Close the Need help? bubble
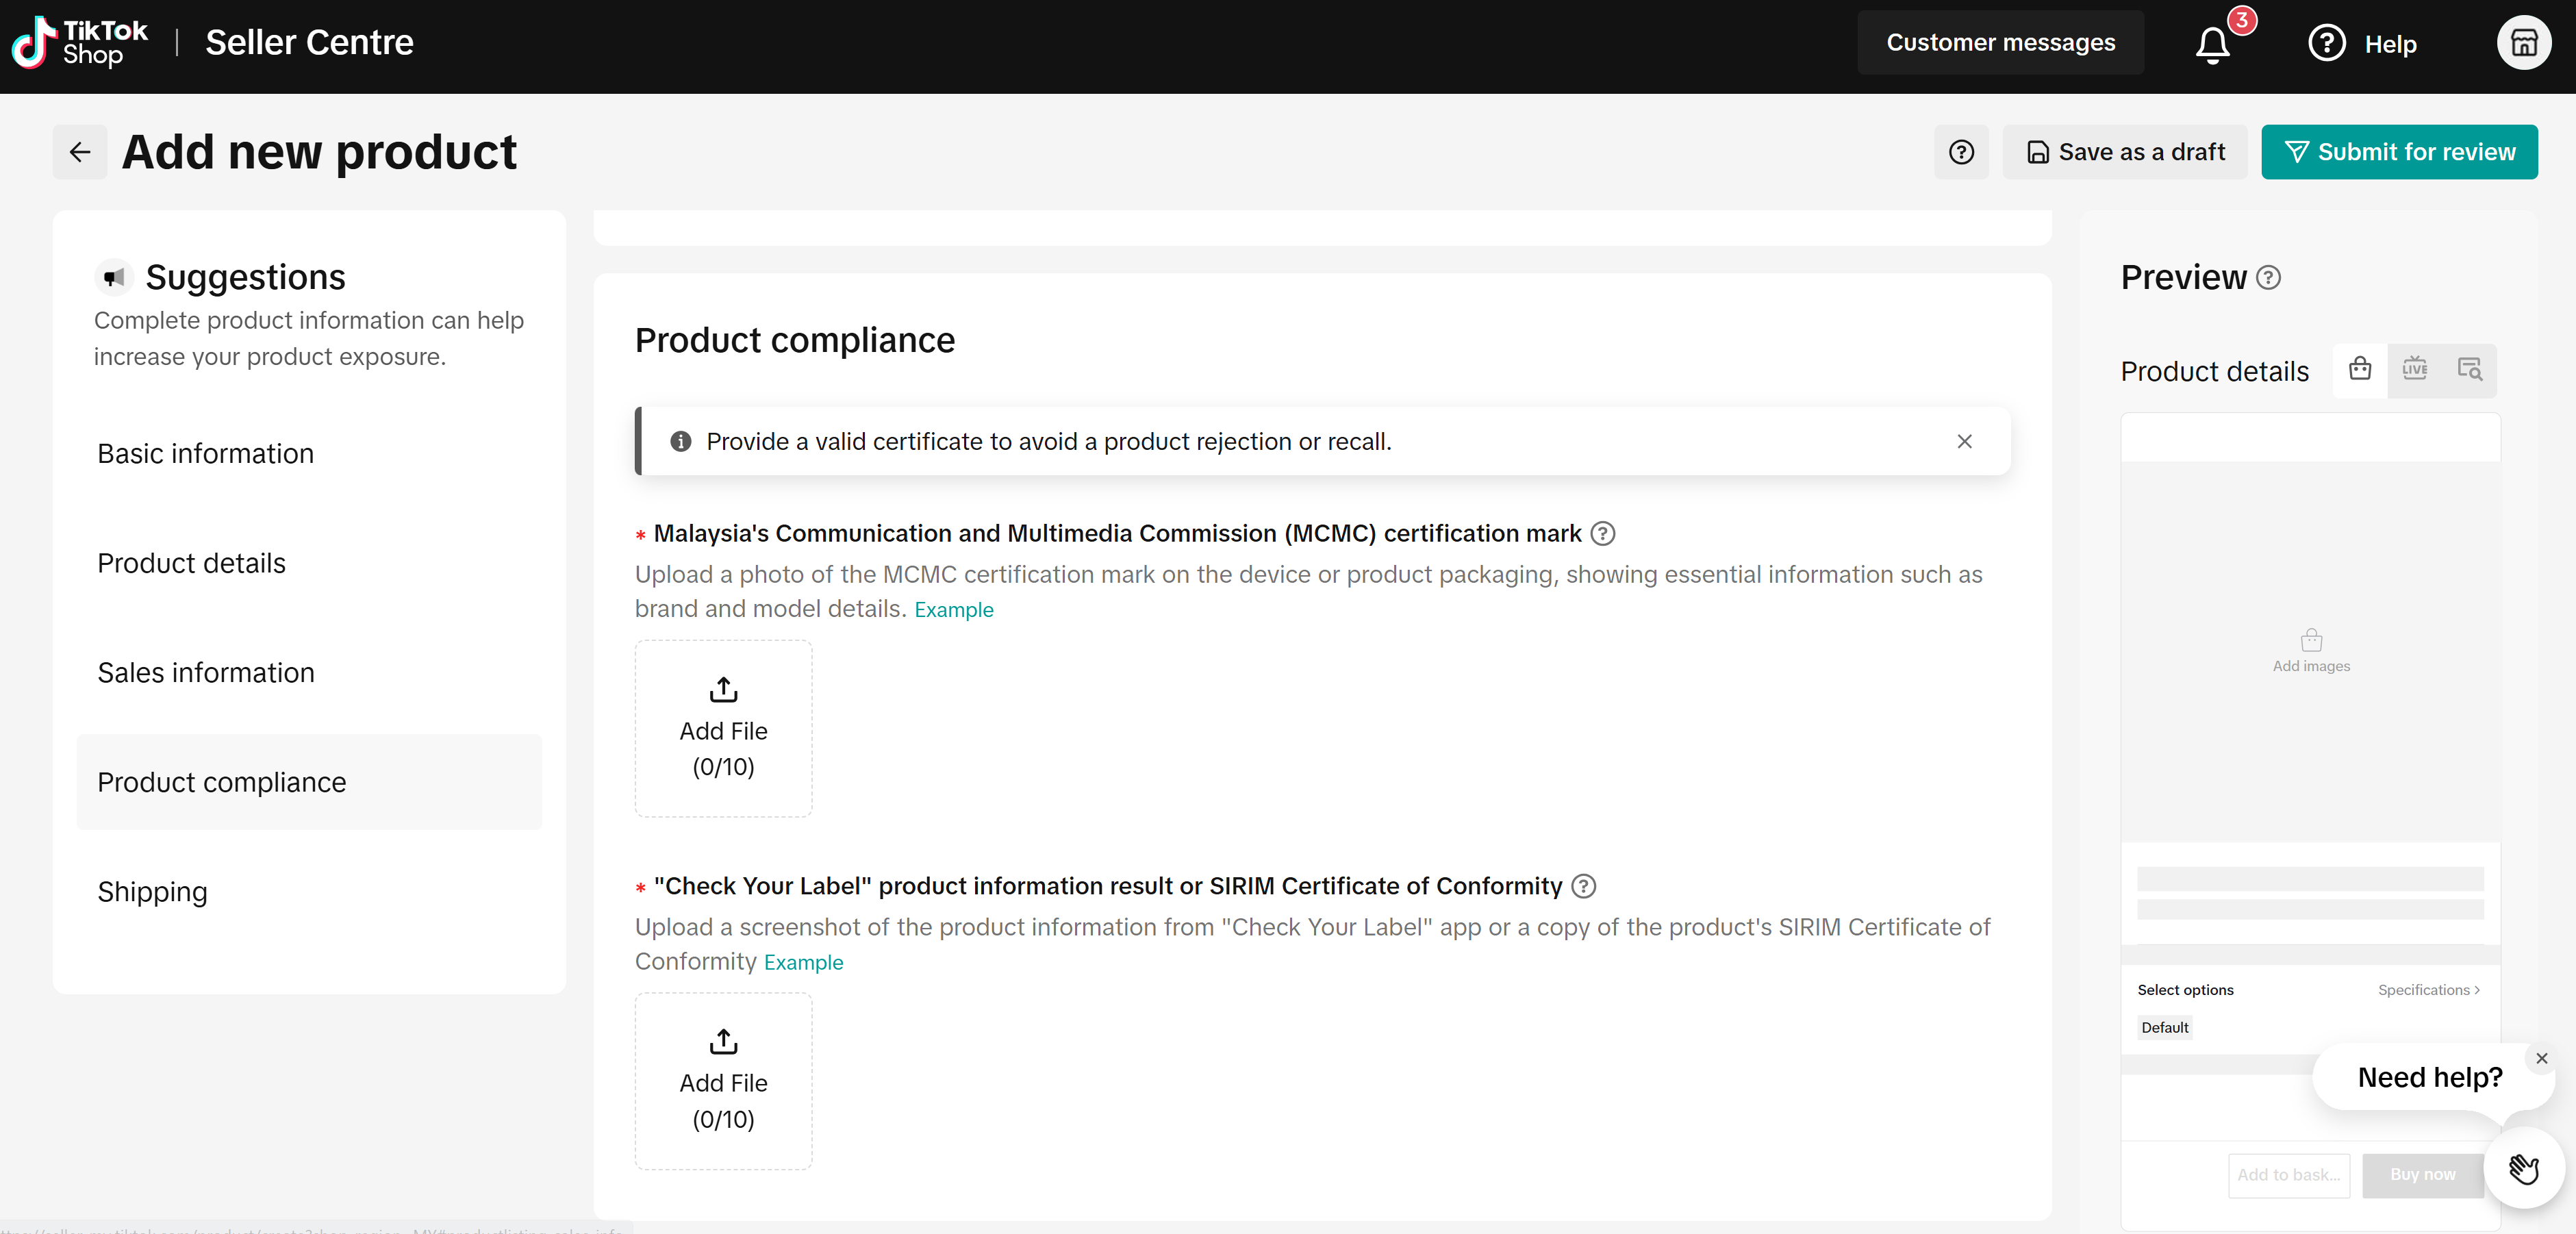The width and height of the screenshot is (2576, 1234). point(2542,1058)
